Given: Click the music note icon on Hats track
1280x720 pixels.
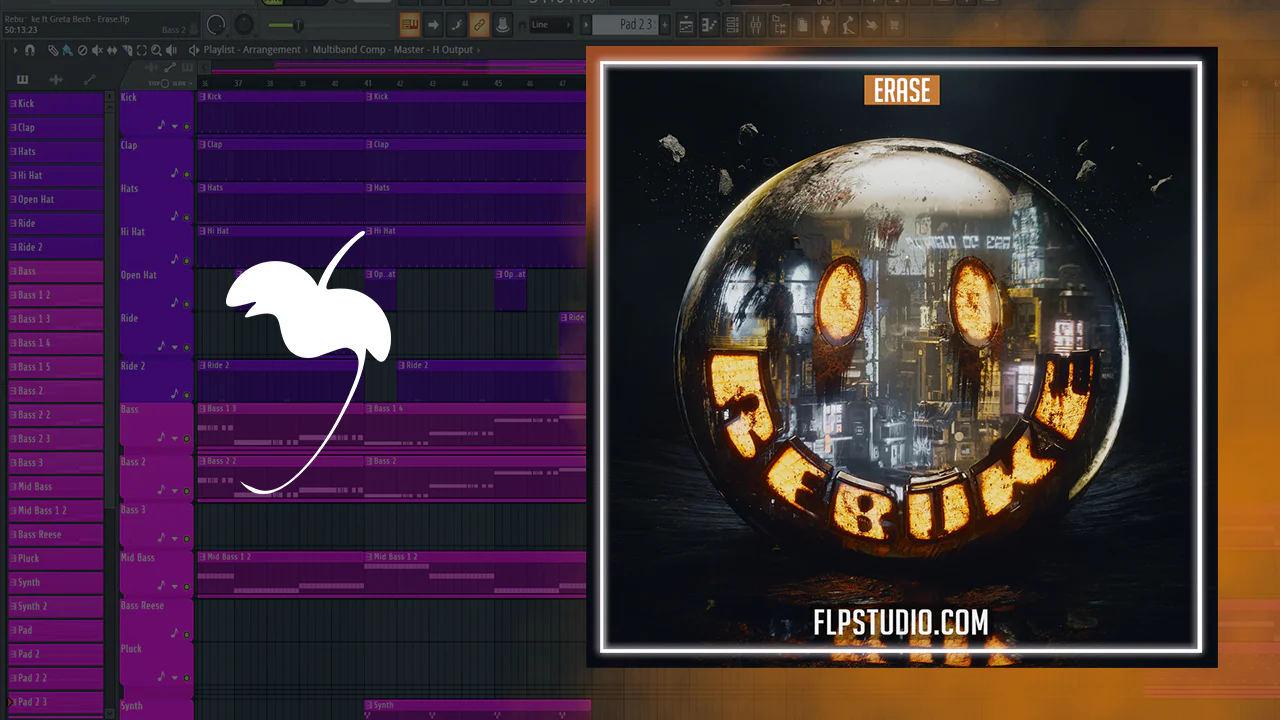Looking at the screenshot, I should pos(174,215).
